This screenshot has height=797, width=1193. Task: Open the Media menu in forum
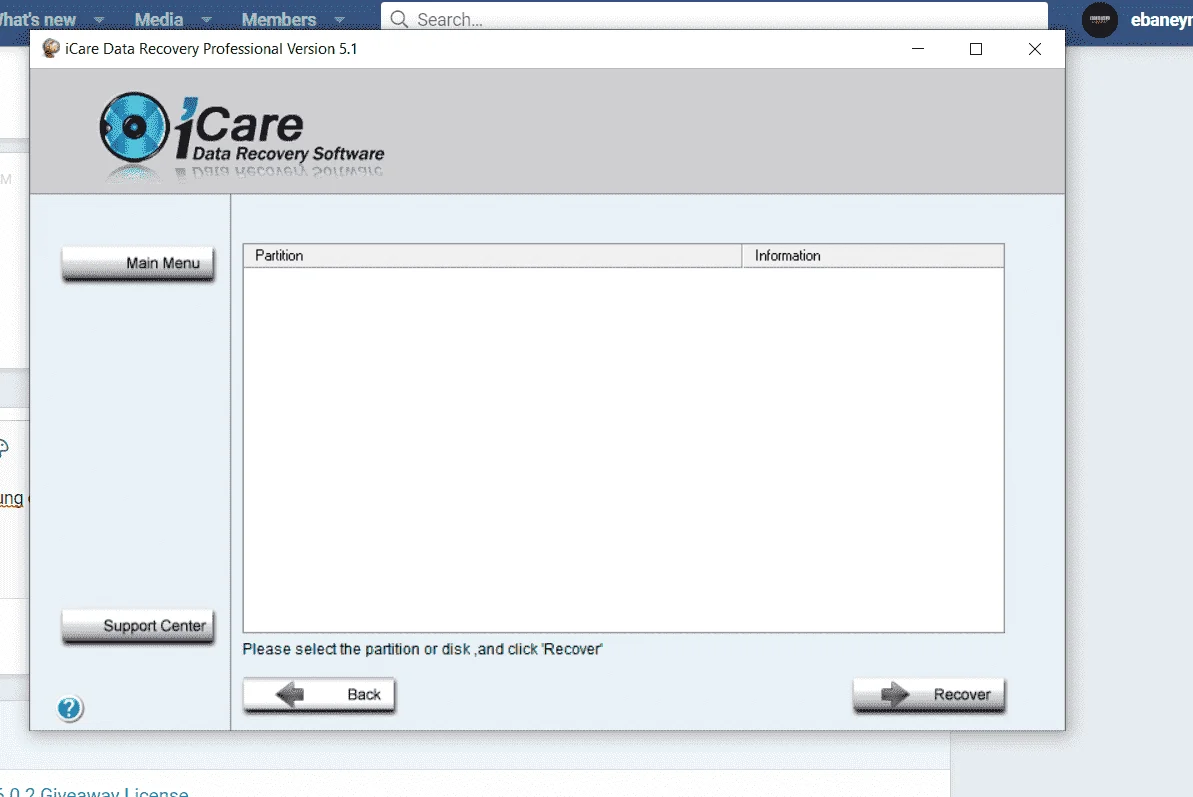(159, 20)
